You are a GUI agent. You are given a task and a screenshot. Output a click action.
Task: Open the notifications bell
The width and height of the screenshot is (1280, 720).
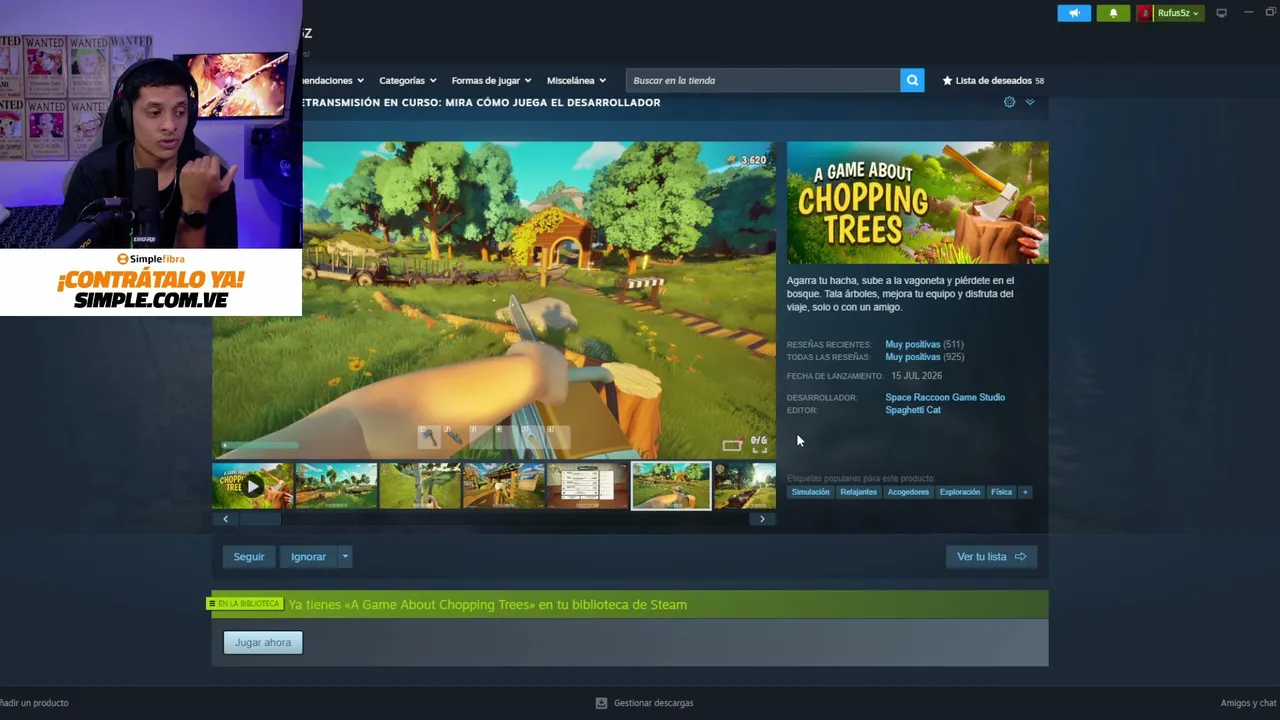coord(1113,13)
